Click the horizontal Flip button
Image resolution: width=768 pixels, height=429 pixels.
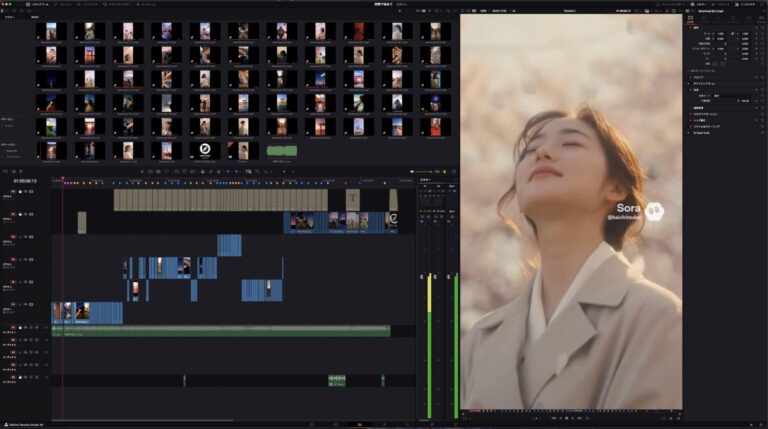[x=715, y=64]
